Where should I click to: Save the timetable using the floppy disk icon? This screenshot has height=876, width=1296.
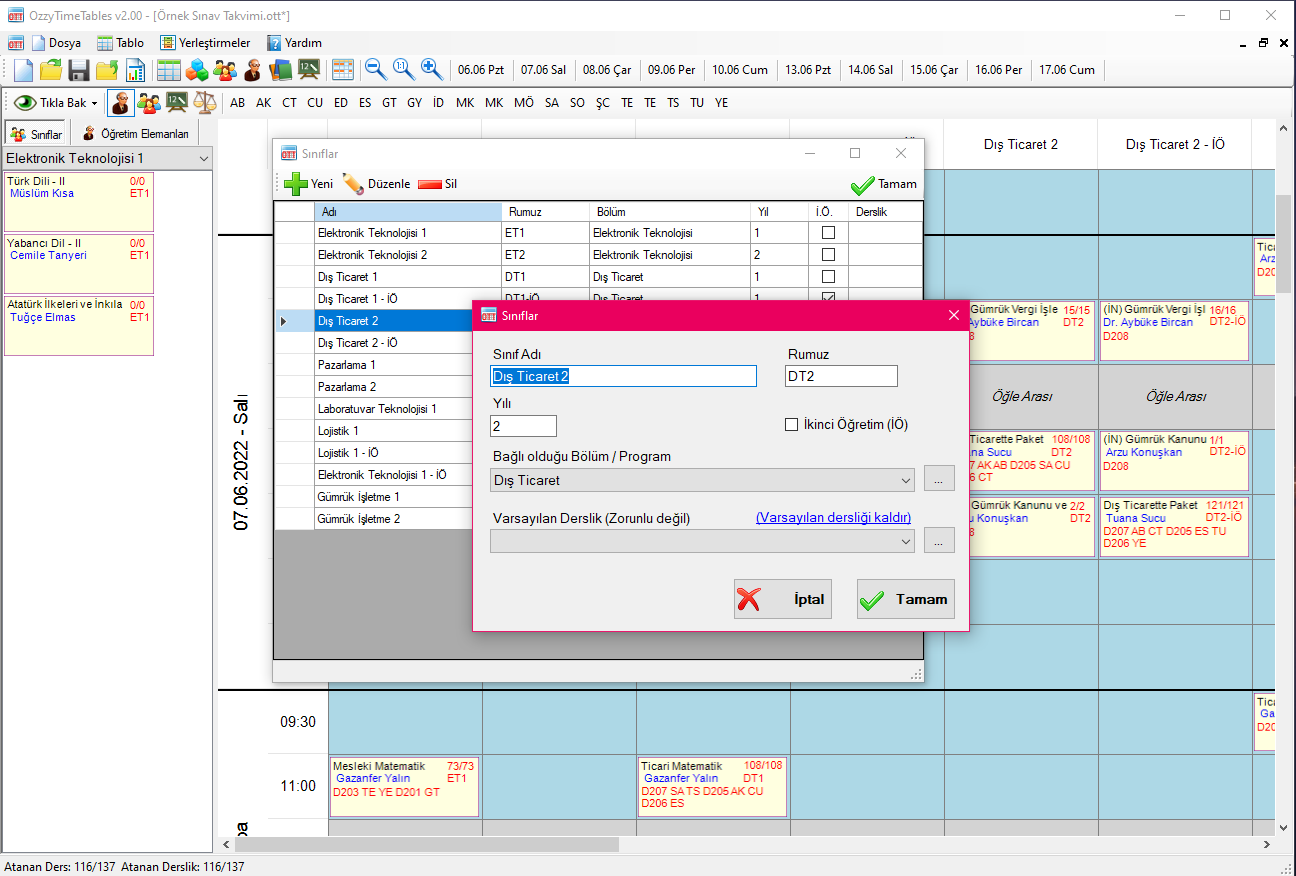(x=78, y=69)
